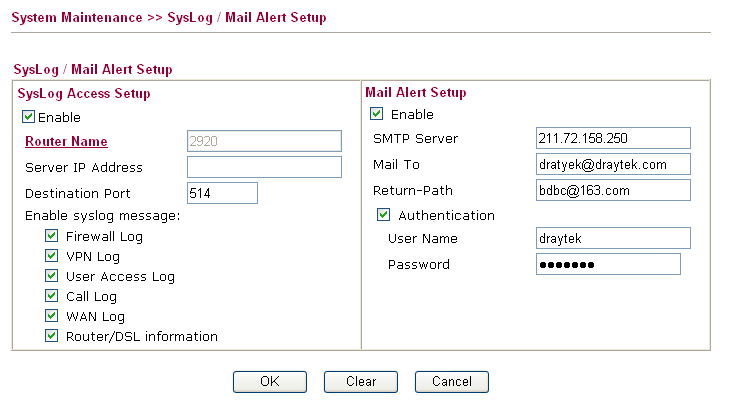The width and height of the screenshot is (732, 412).
Task: Disable the mail Authentication checkbox
Action: [x=384, y=215]
